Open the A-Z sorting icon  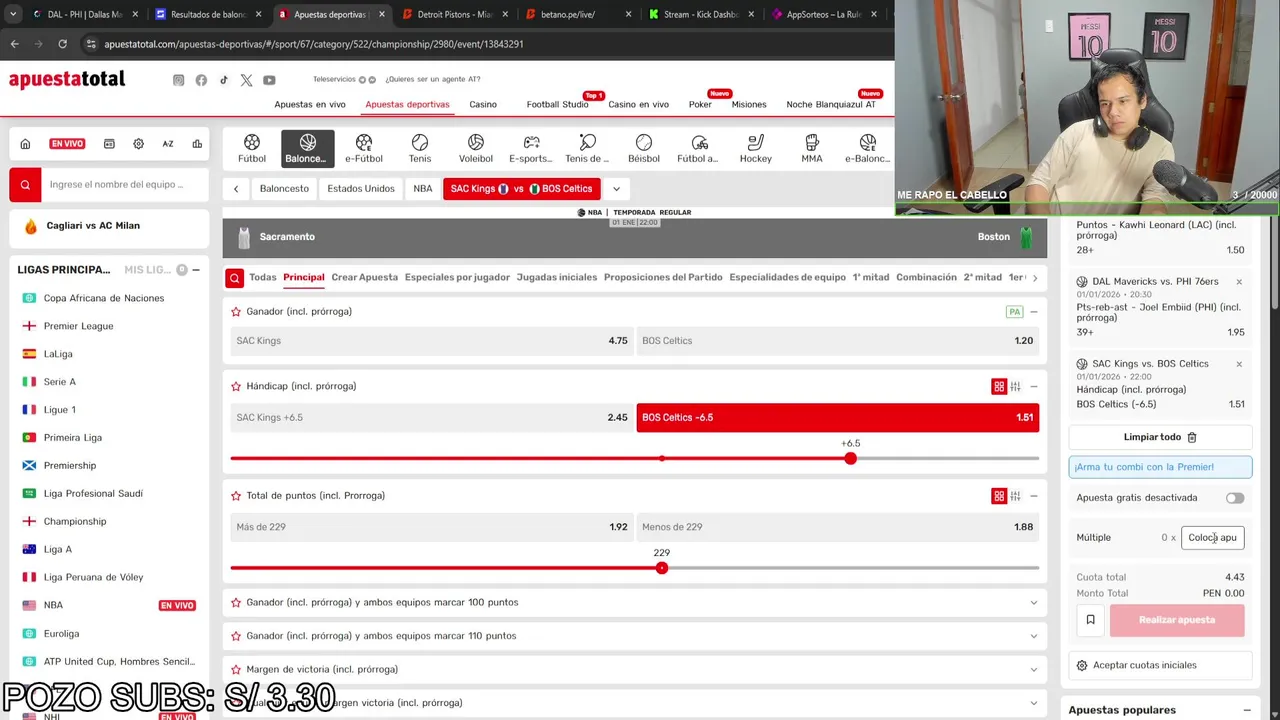[x=168, y=144]
